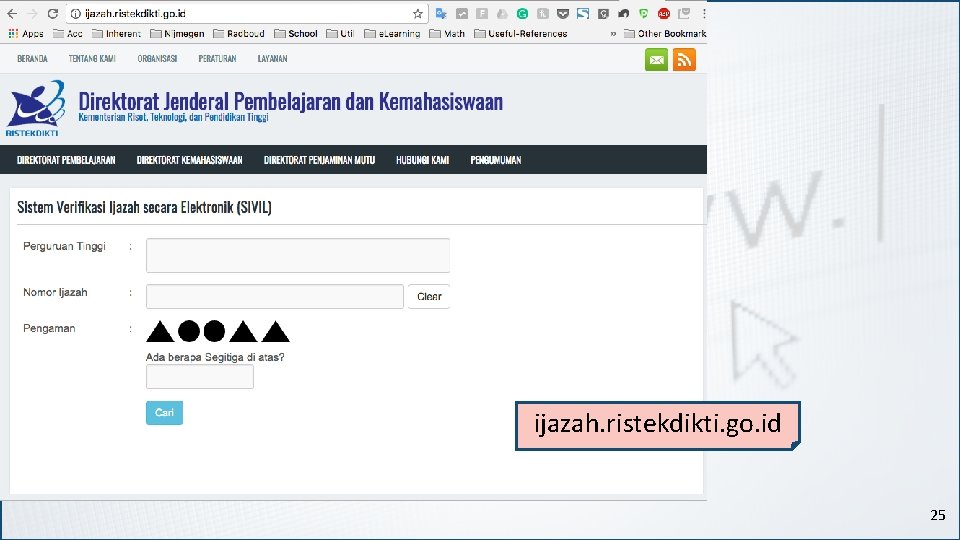Click into the Nomor Ijazah field

[x=275, y=296]
